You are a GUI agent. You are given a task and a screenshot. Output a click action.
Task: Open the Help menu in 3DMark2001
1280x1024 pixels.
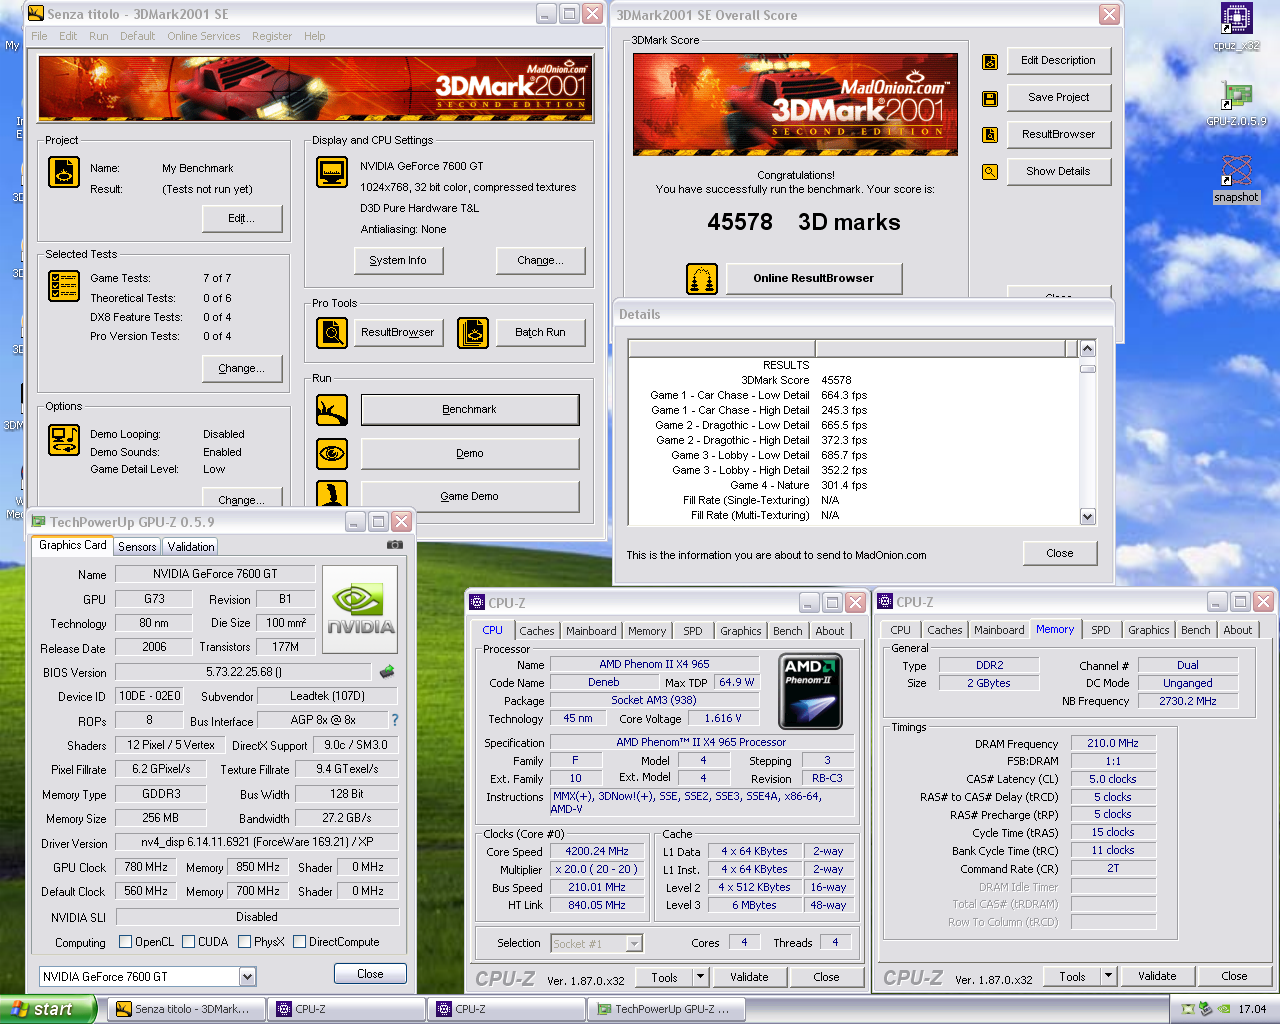pyautogui.click(x=315, y=36)
